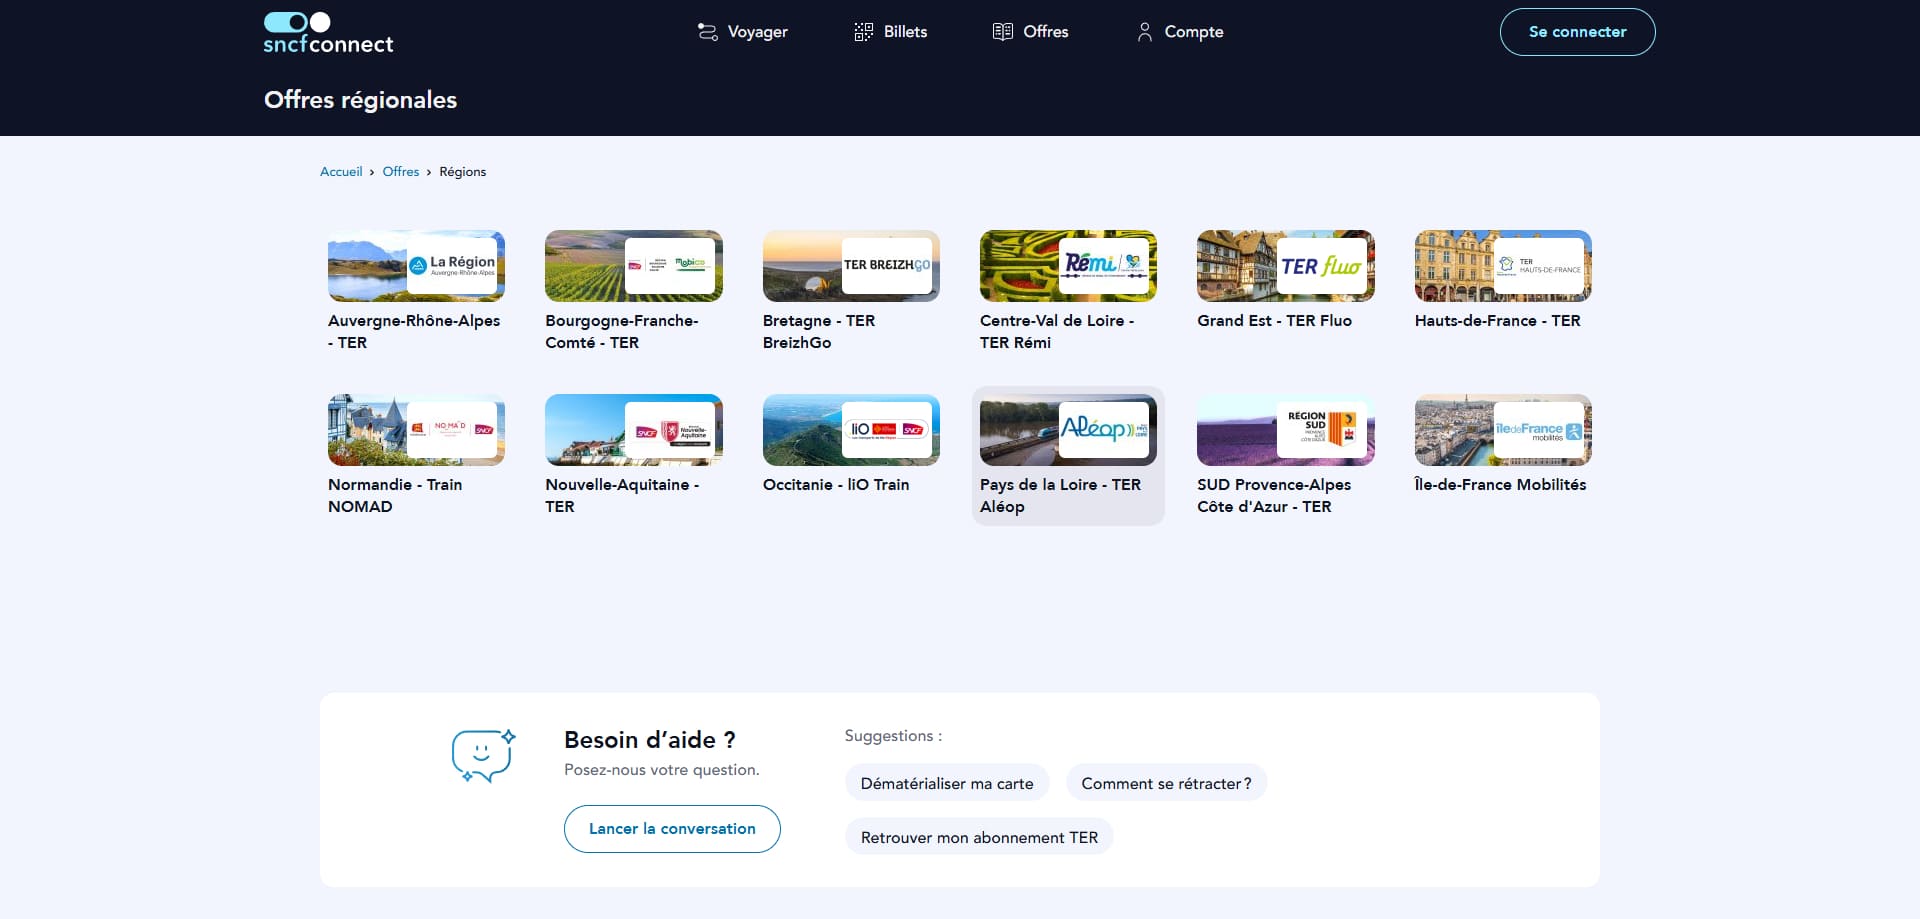Go to Offres breadcrumb link

[401, 172]
